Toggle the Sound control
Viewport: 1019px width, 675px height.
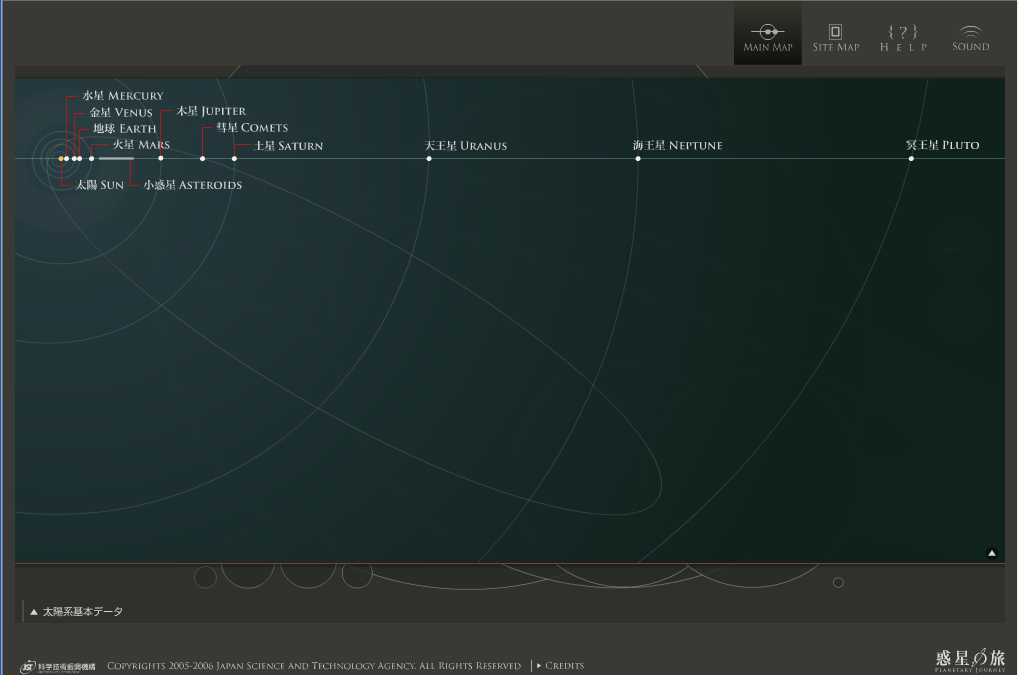(x=970, y=38)
